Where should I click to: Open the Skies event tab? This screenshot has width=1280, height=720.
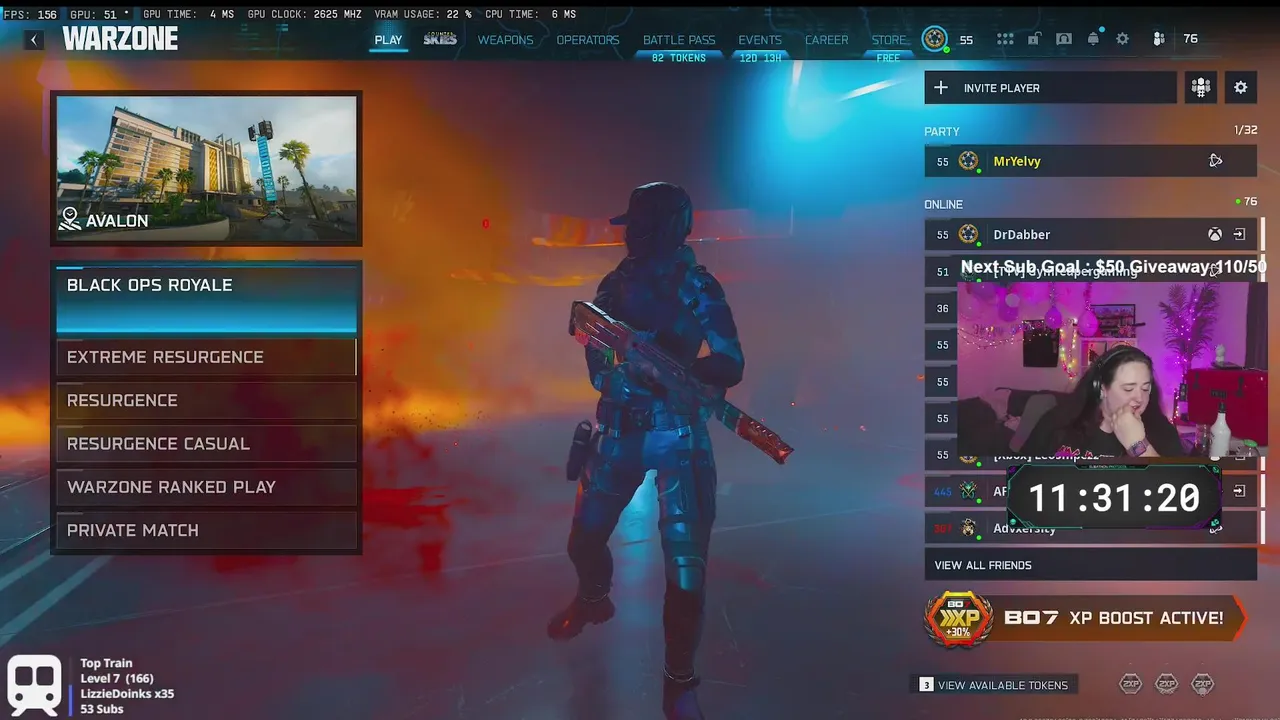(440, 39)
